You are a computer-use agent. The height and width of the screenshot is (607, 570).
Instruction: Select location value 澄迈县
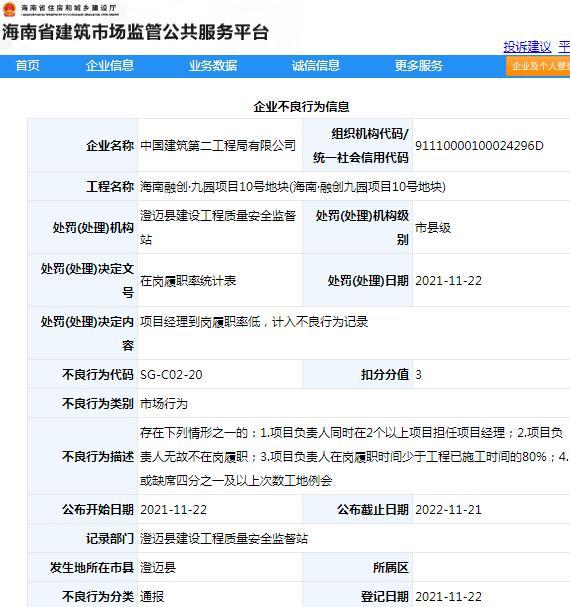(x=158, y=568)
